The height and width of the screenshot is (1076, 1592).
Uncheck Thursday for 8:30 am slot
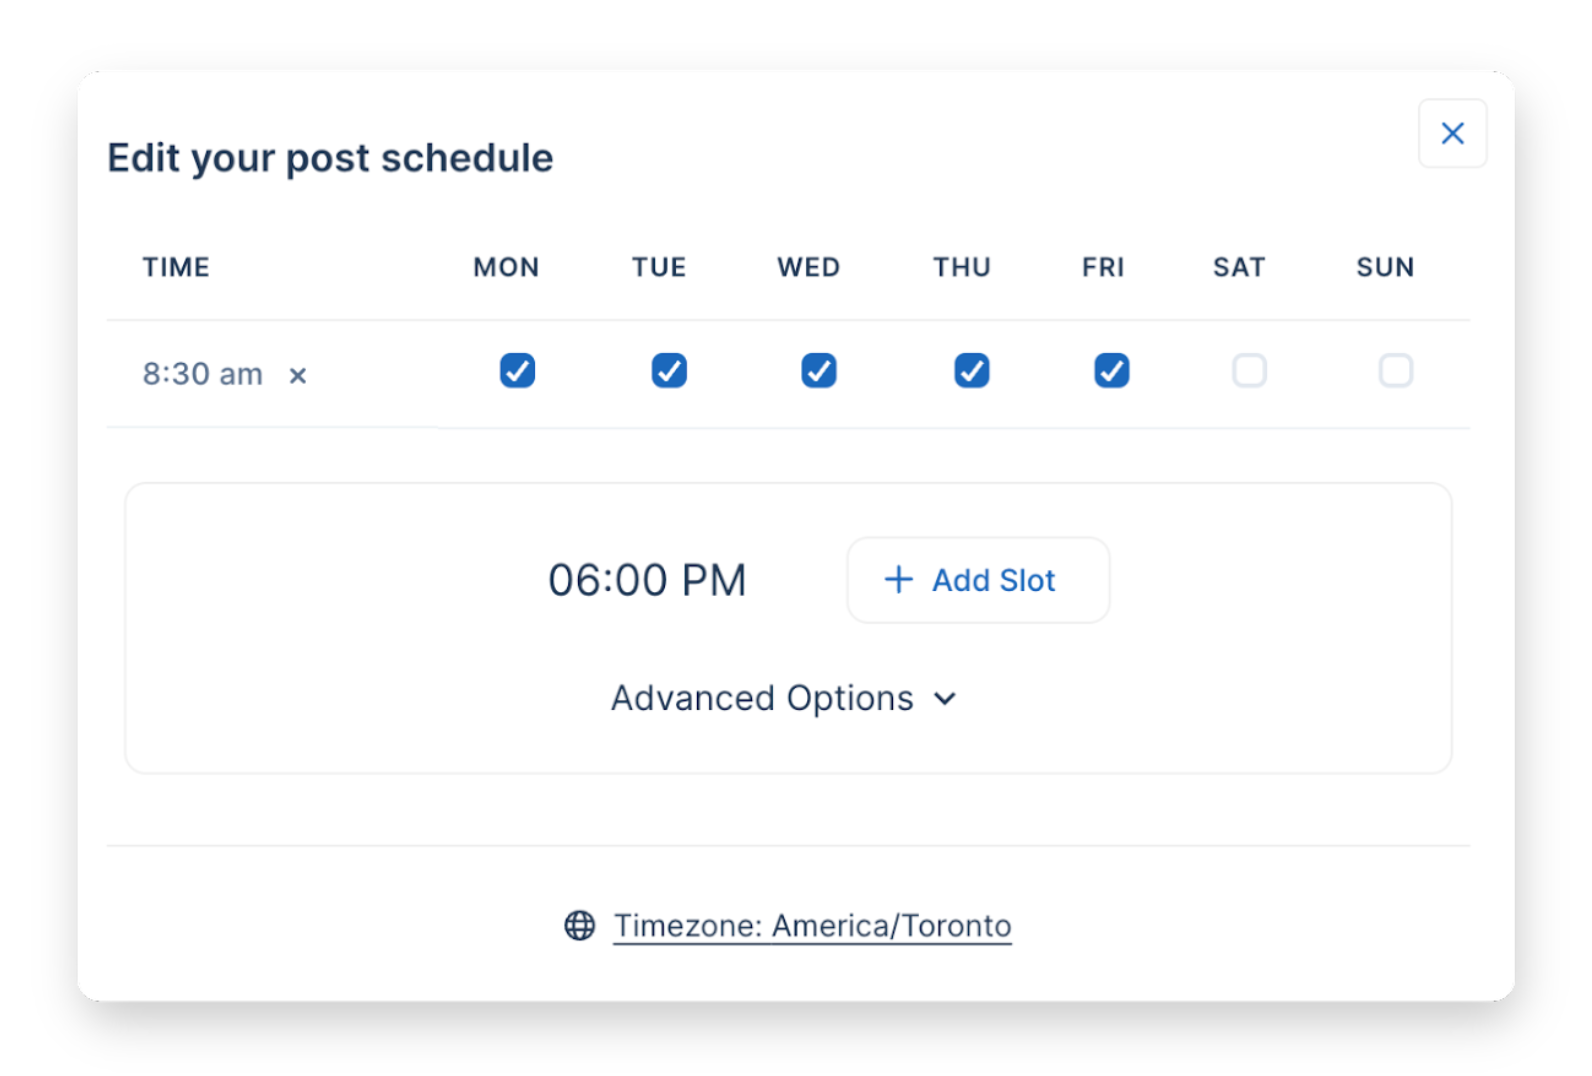971,371
